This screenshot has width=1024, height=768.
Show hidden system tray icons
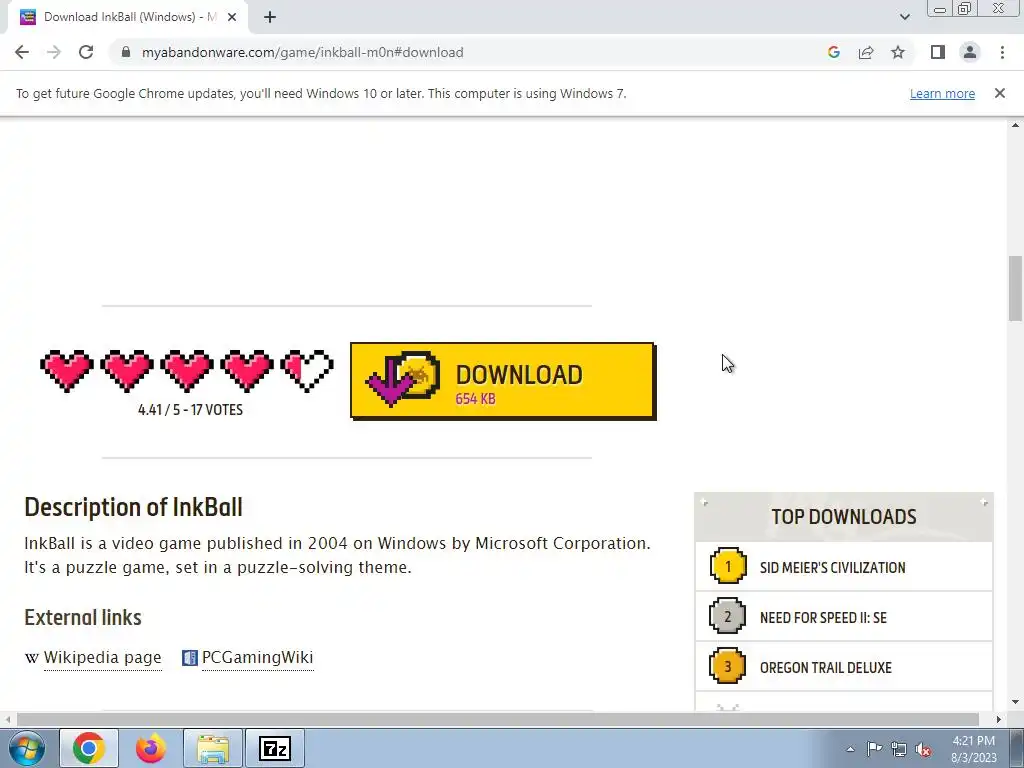850,749
